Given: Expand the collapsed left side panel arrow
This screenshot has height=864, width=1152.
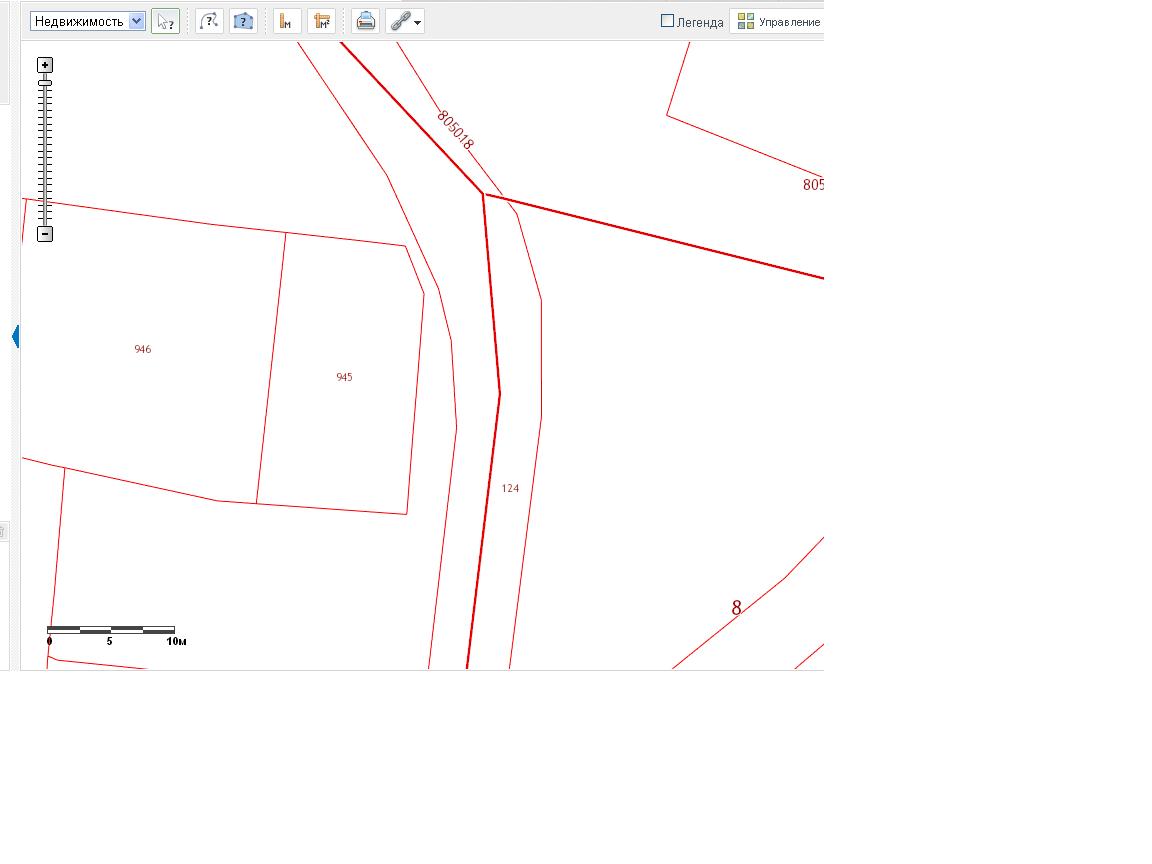Looking at the screenshot, I should tap(15, 337).
